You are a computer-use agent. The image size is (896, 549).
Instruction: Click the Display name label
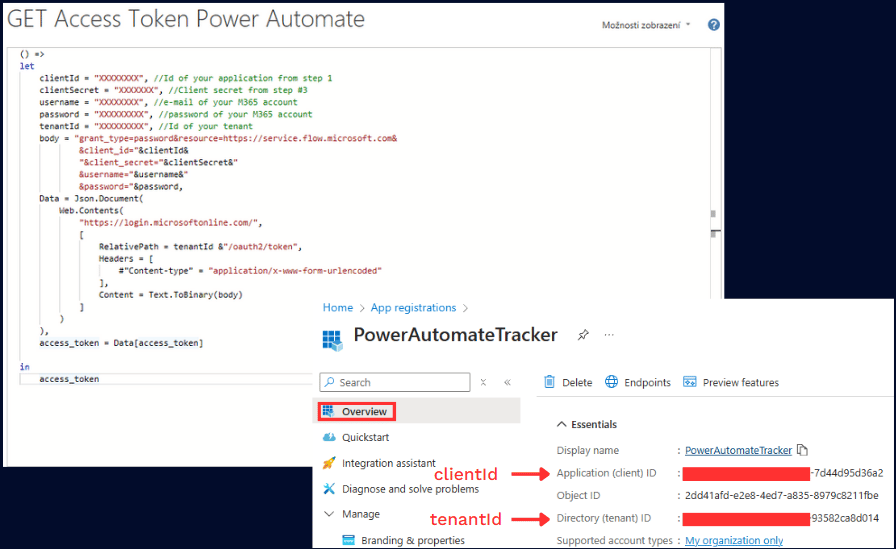pos(587,450)
